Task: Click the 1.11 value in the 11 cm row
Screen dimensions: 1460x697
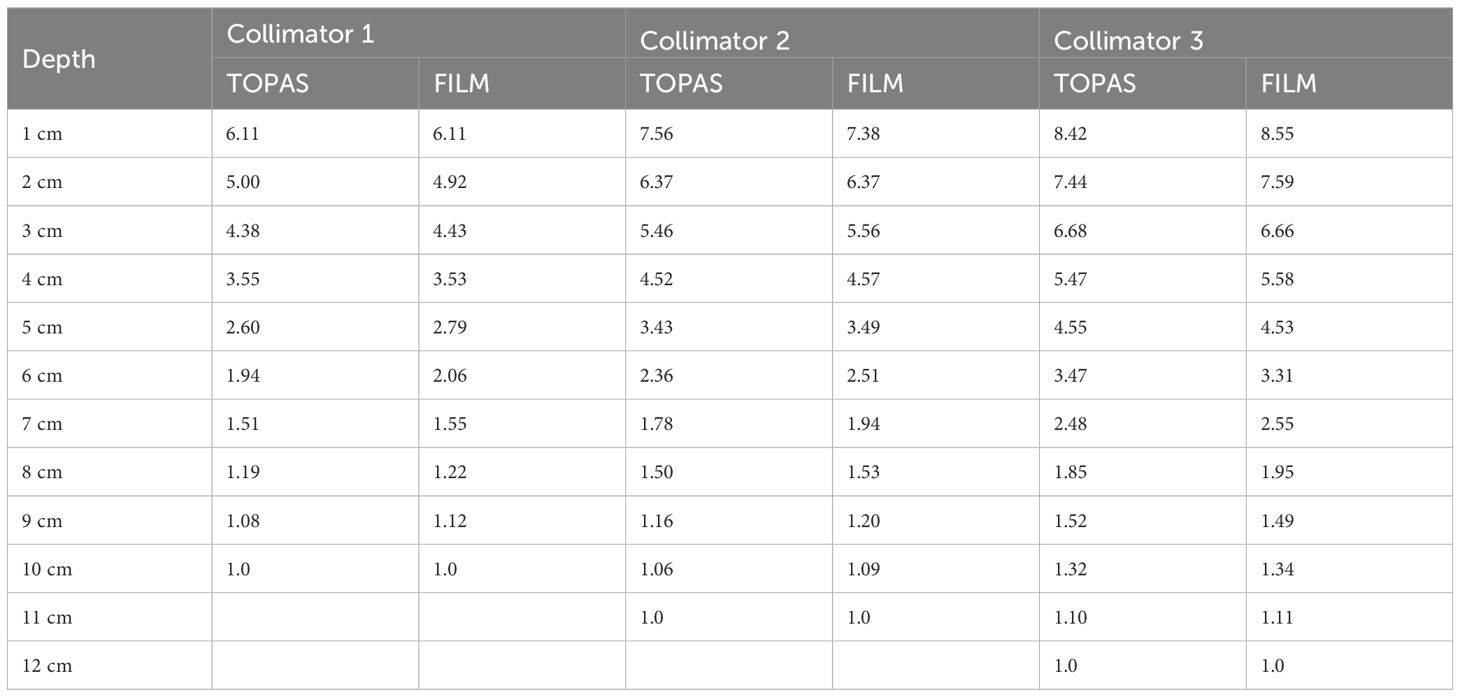Action: tap(1277, 618)
